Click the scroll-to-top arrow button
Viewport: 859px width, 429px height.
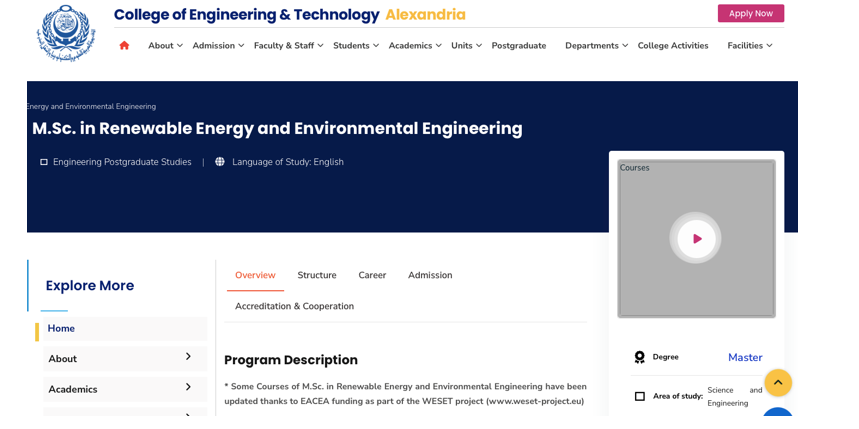click(x=778, y=382)
